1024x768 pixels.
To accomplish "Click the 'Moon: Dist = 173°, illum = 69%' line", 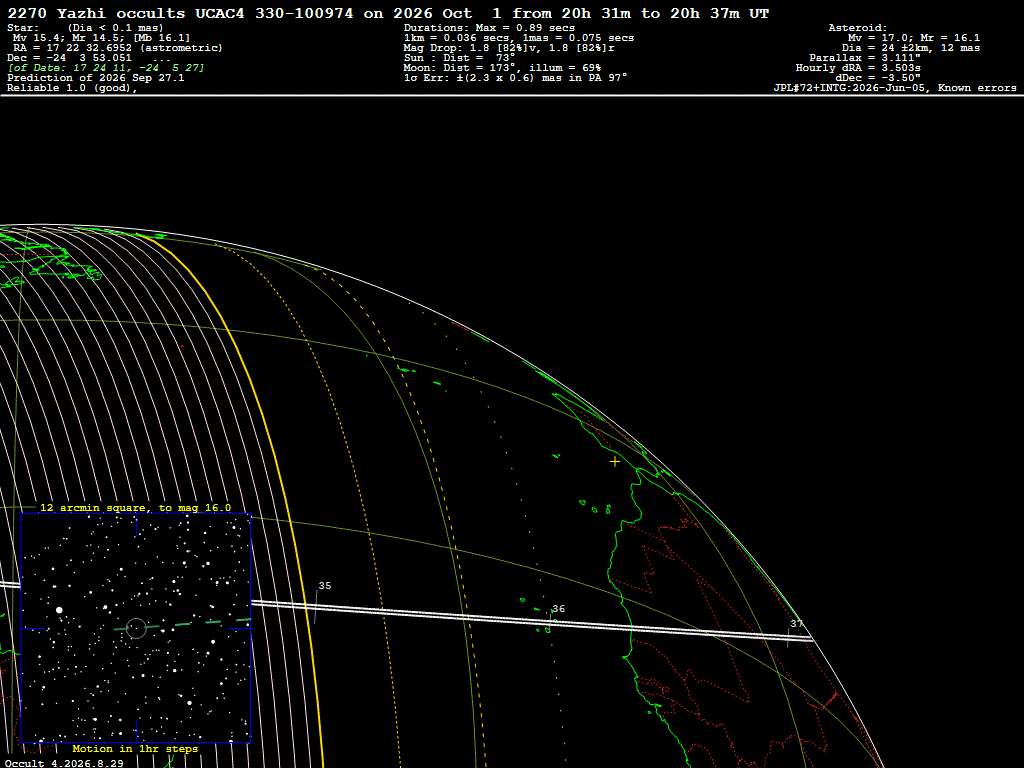I will click(502, 68).
